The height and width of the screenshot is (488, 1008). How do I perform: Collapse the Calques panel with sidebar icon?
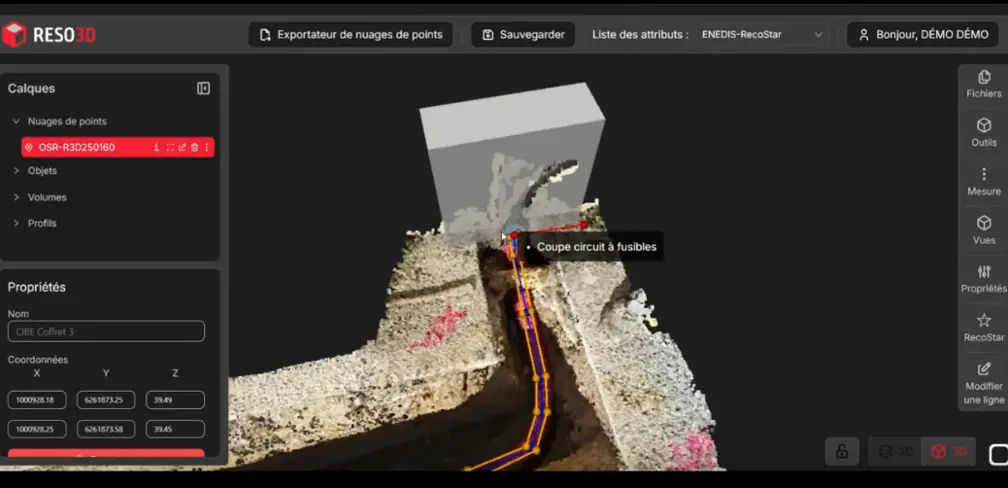pos(204,88)
